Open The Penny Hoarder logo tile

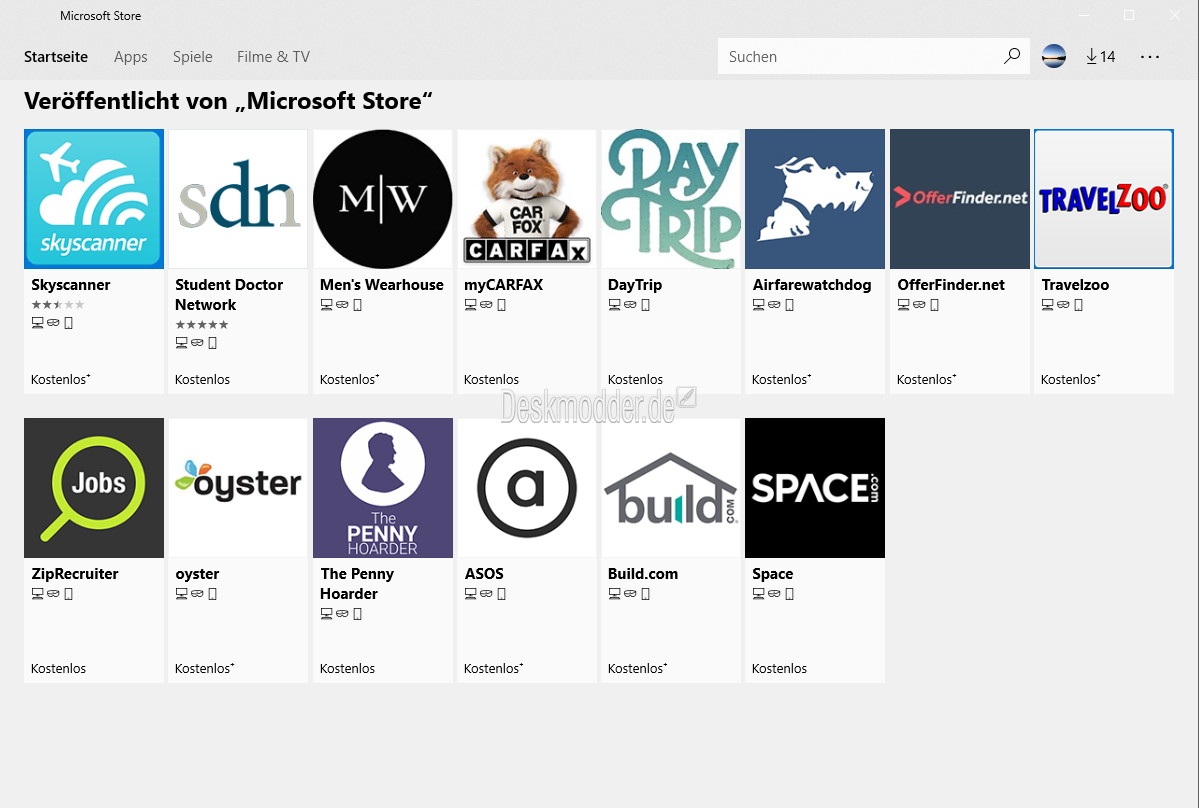[x=382, y=488]
